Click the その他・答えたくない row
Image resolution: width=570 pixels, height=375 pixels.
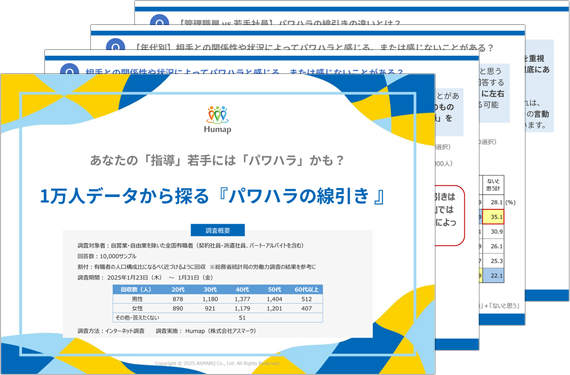pos(217,318)
